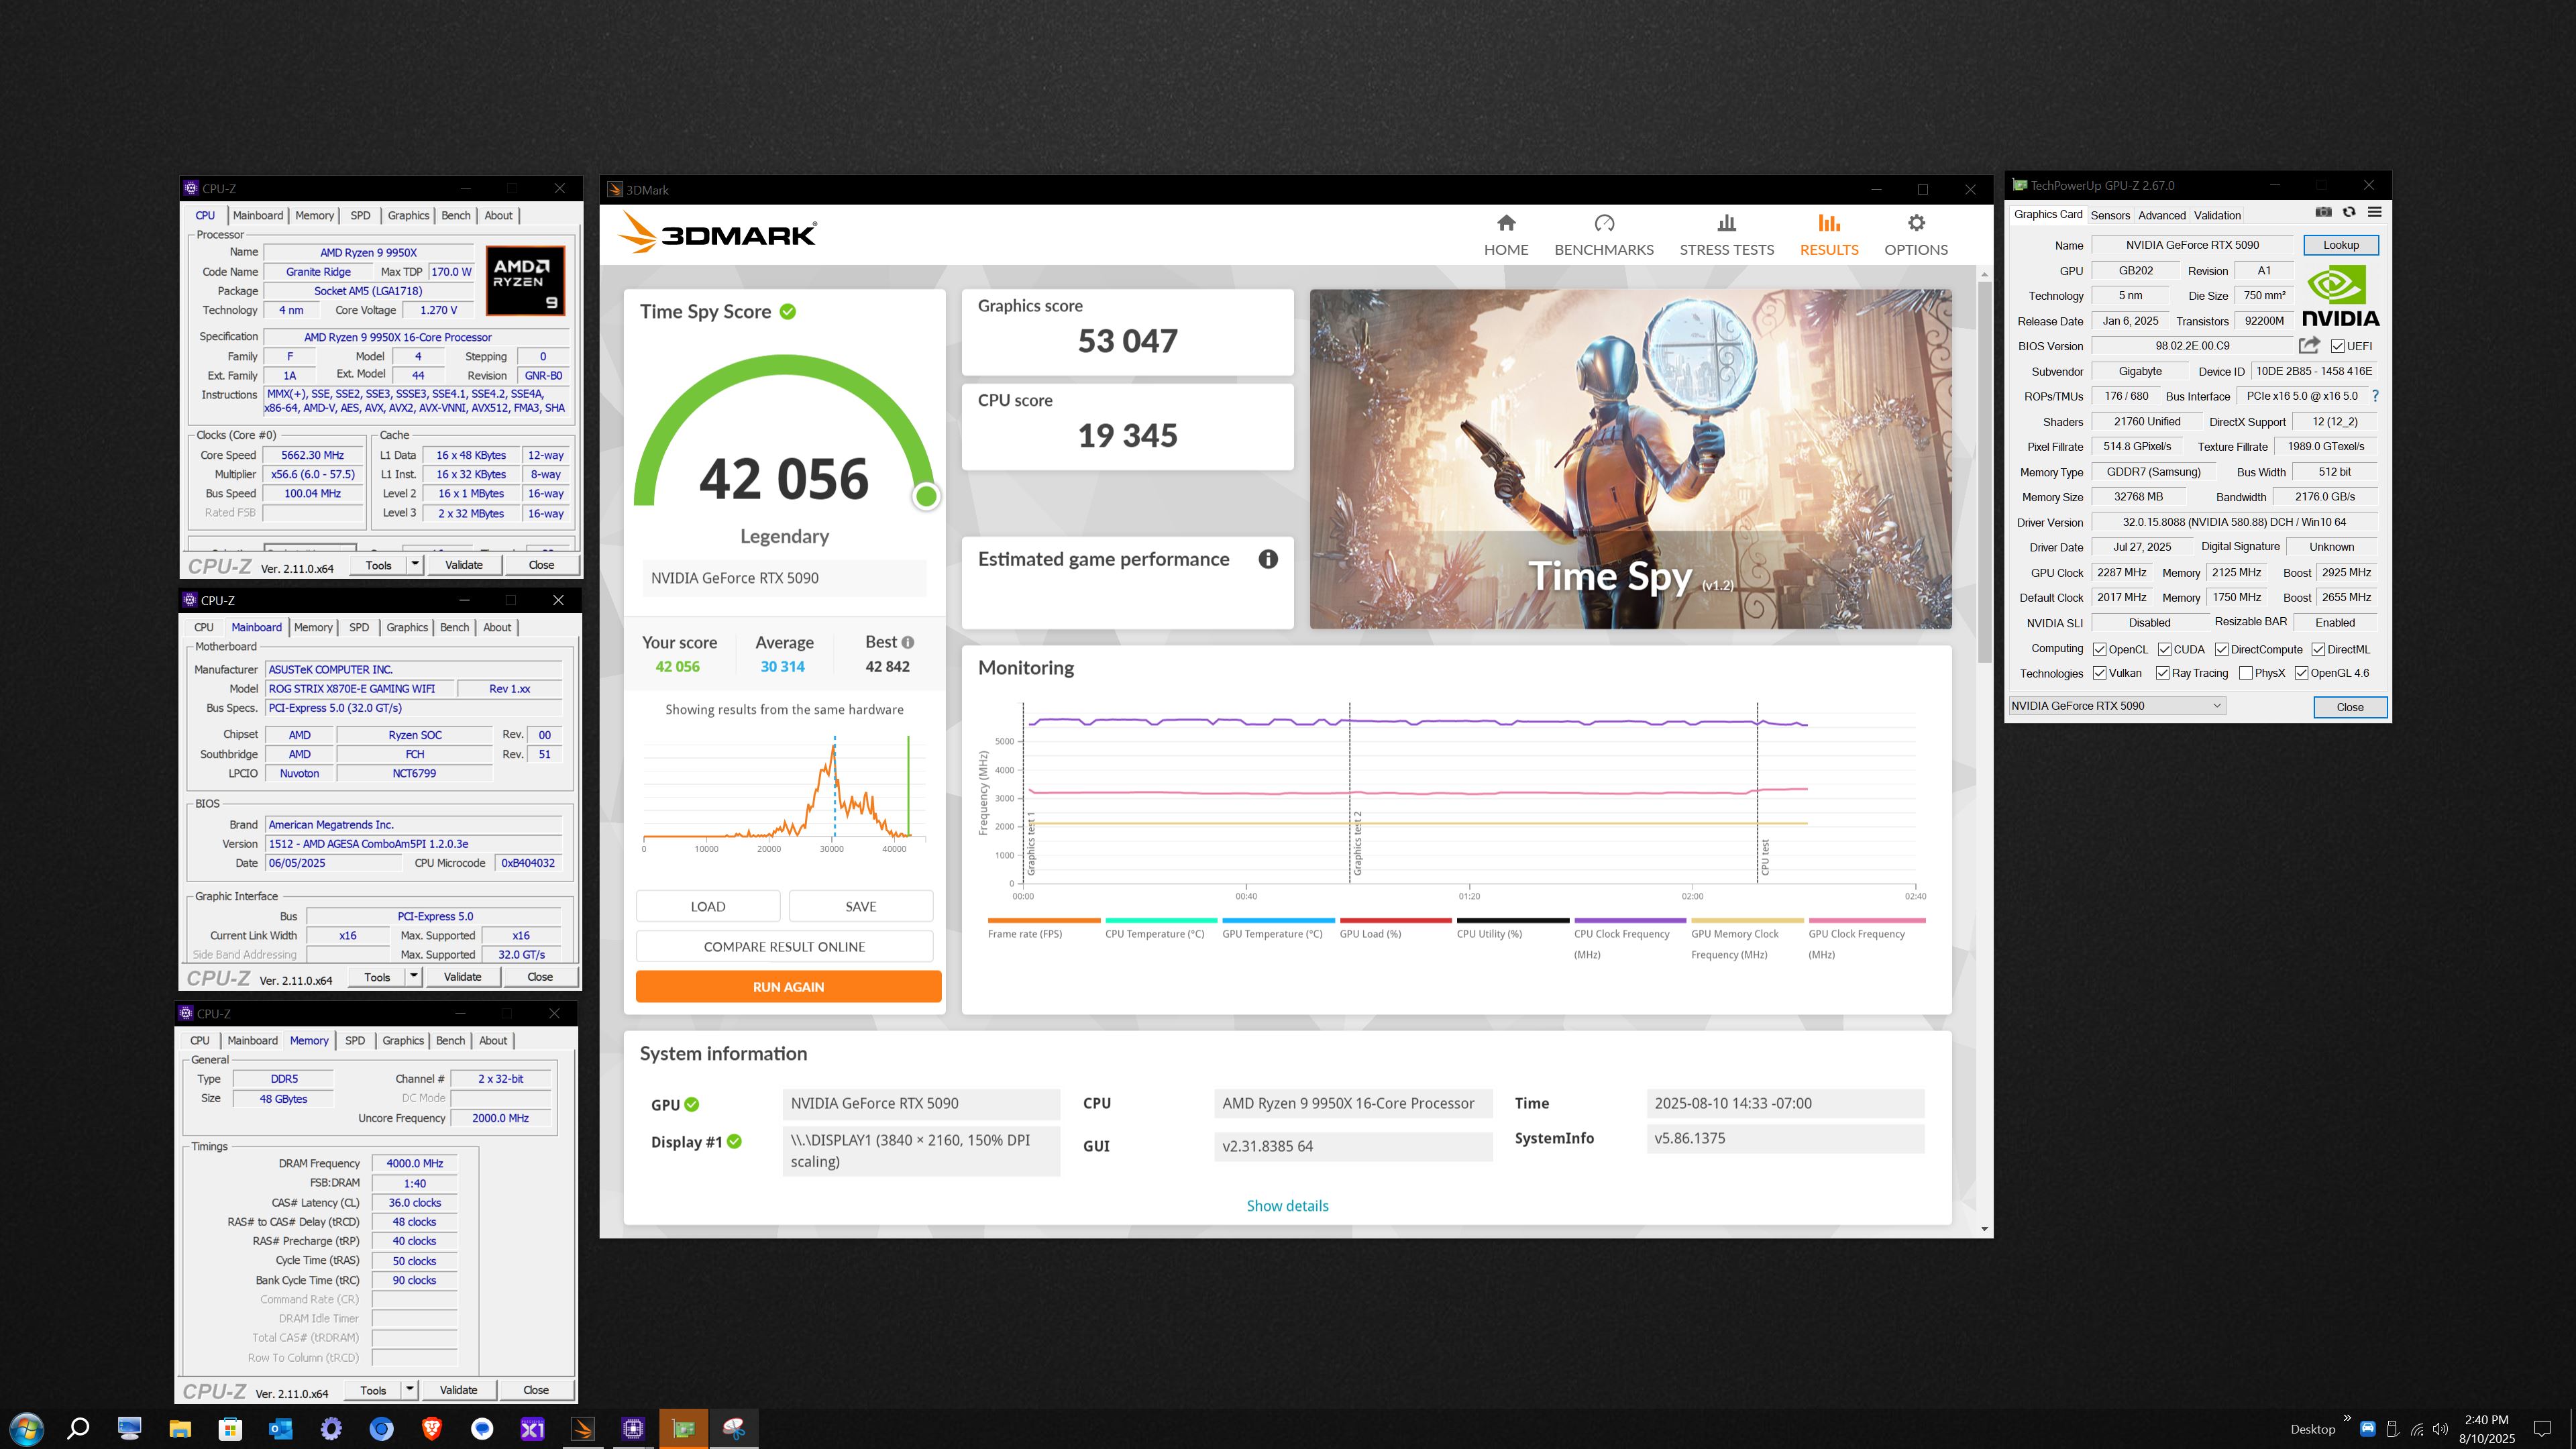Open the Stress Tests section
Screen dimensions: 2576x1449
pos(1726,235)
